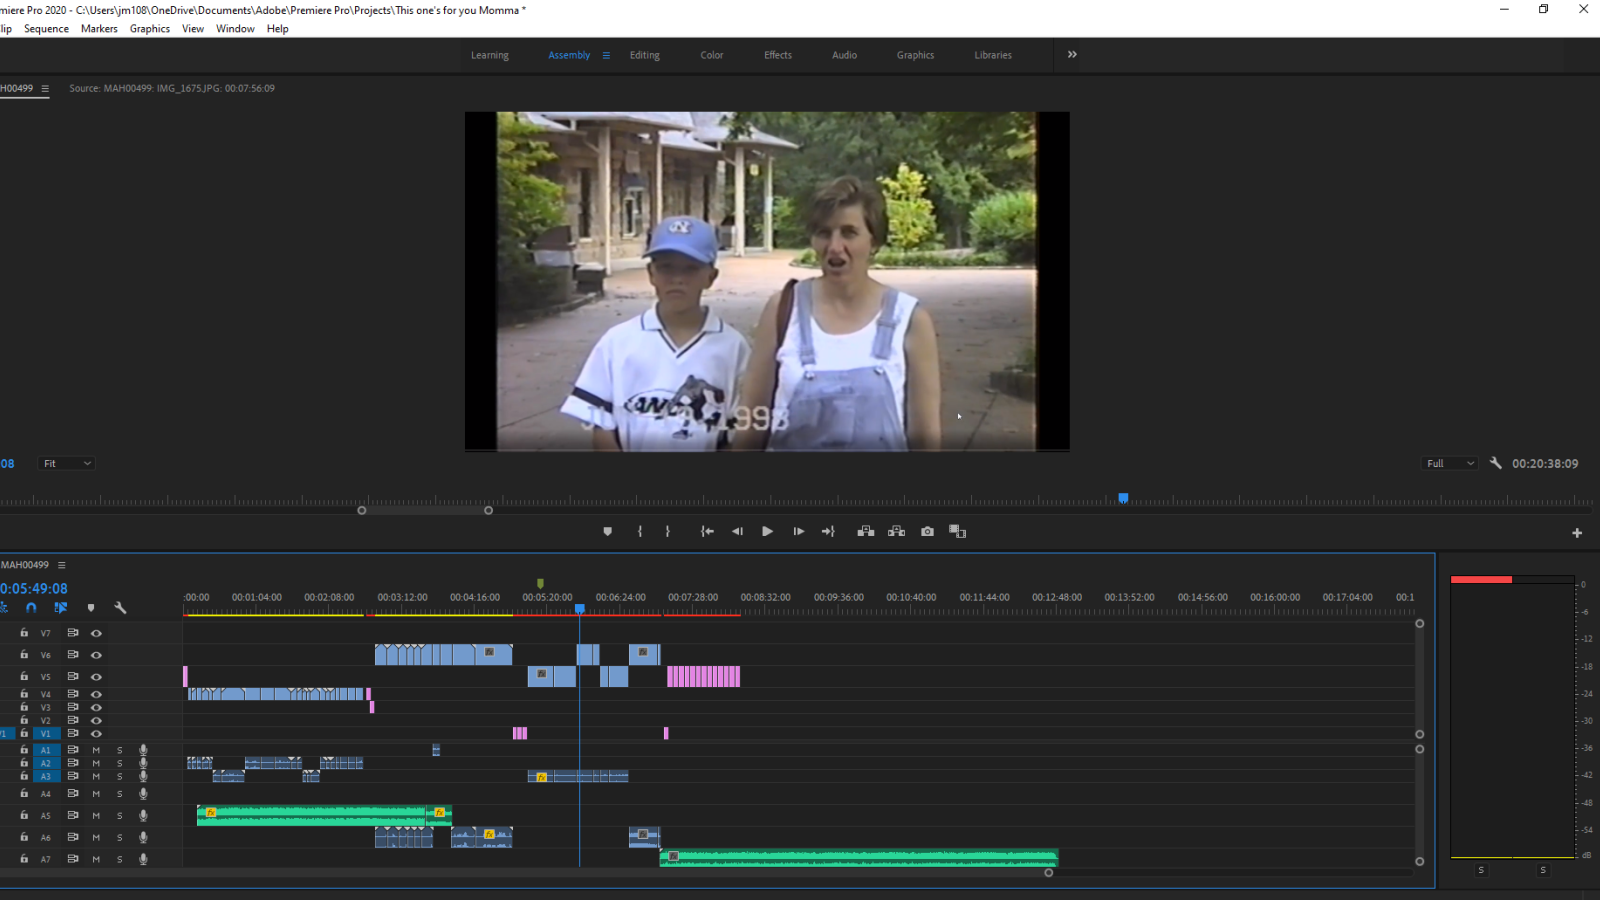Open Timeline Display Settings wrench
1600x900 pixels.
coord(120,608)
